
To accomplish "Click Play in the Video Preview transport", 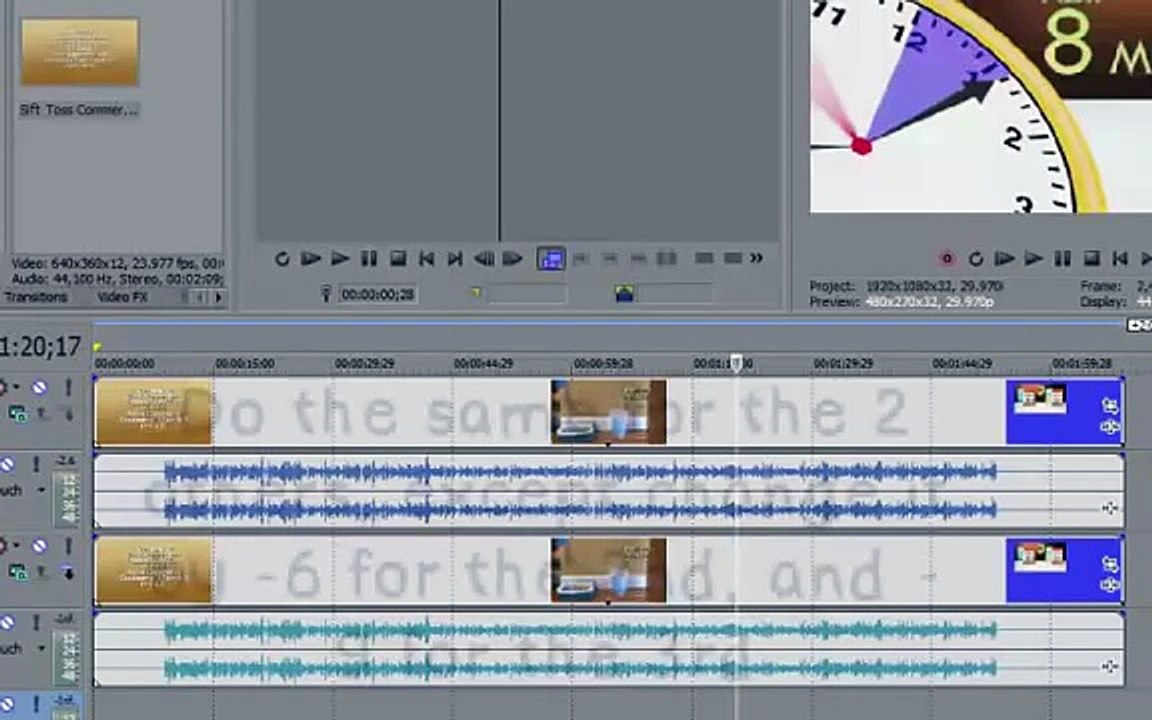I will [x=1034, y=259].
